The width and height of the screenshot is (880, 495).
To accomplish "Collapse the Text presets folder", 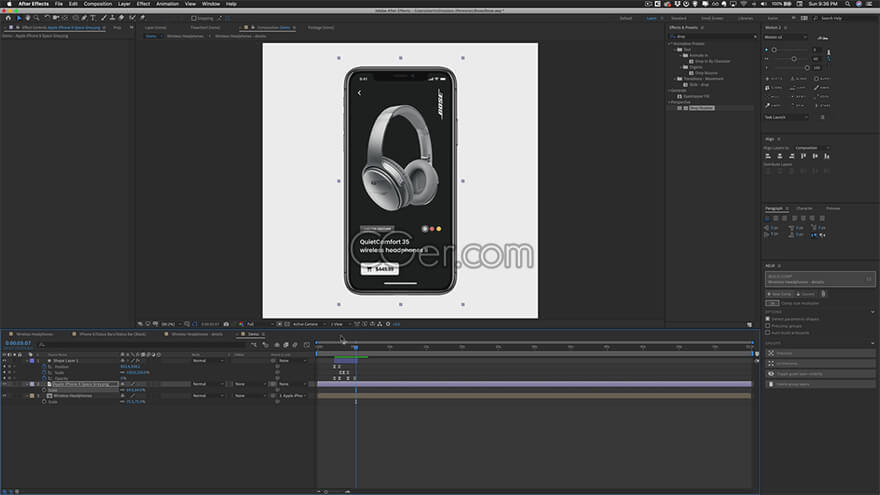I will 675,49.
